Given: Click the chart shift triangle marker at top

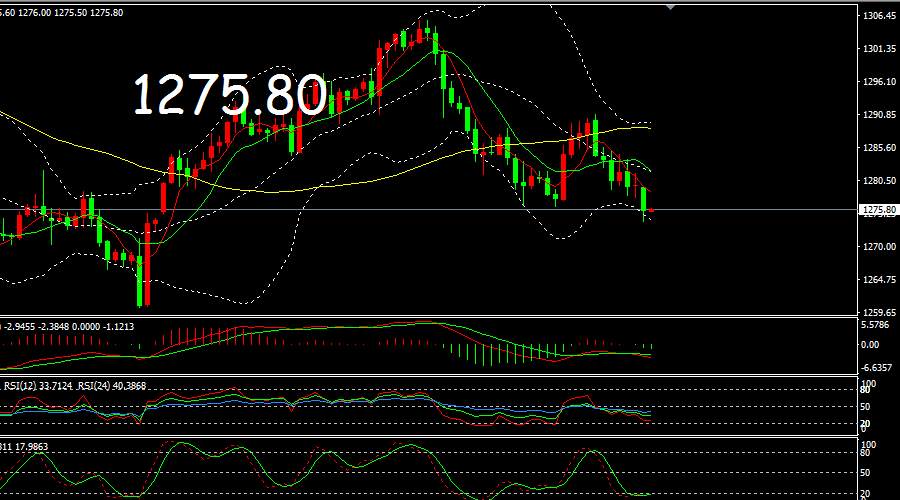Looking at the screenshot, I should coord(669,7).
